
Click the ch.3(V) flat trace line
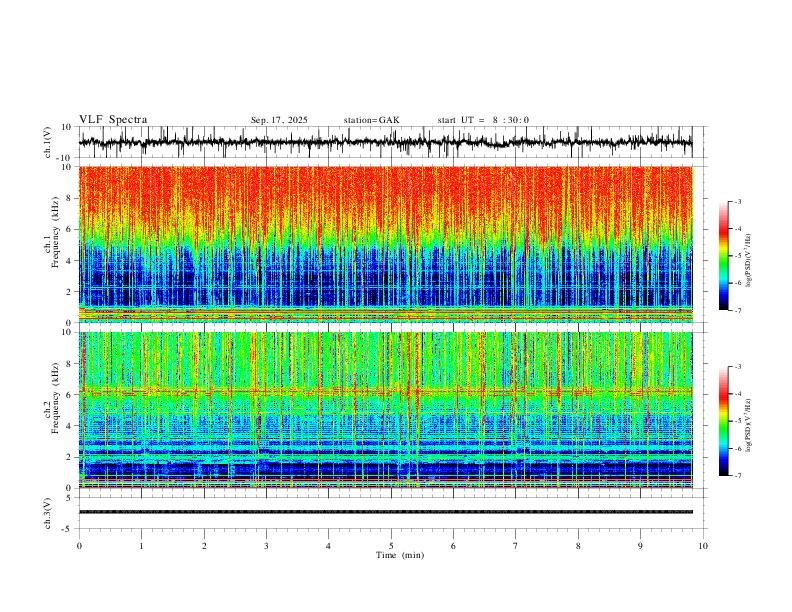click(x=385, y=512)
